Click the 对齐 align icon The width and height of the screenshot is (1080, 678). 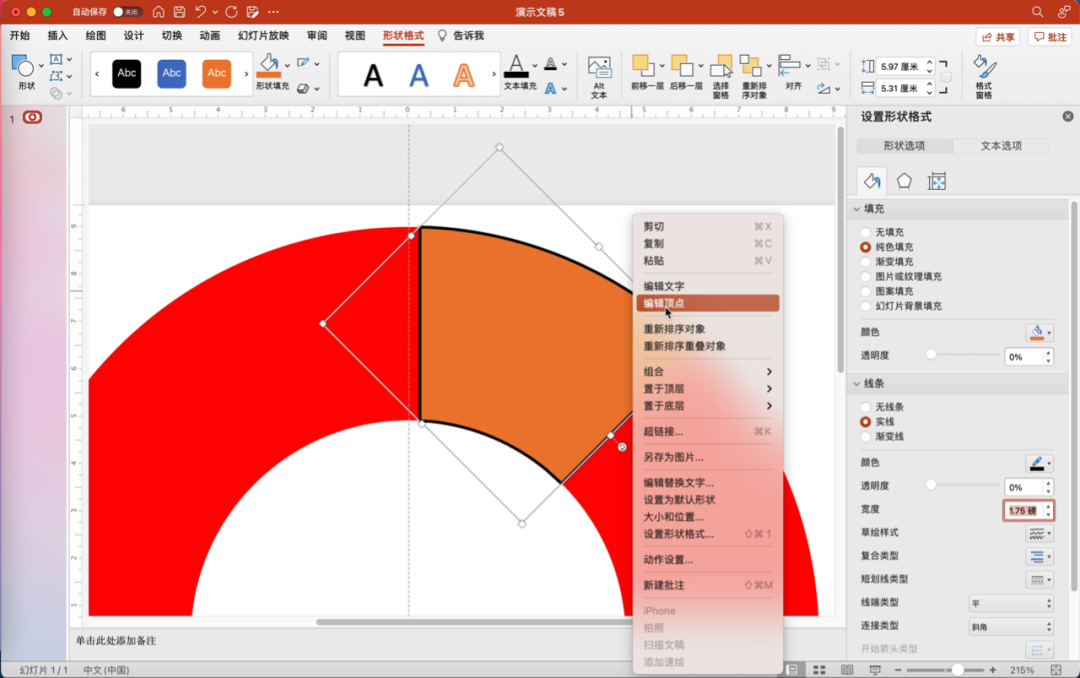pos(789,65)
